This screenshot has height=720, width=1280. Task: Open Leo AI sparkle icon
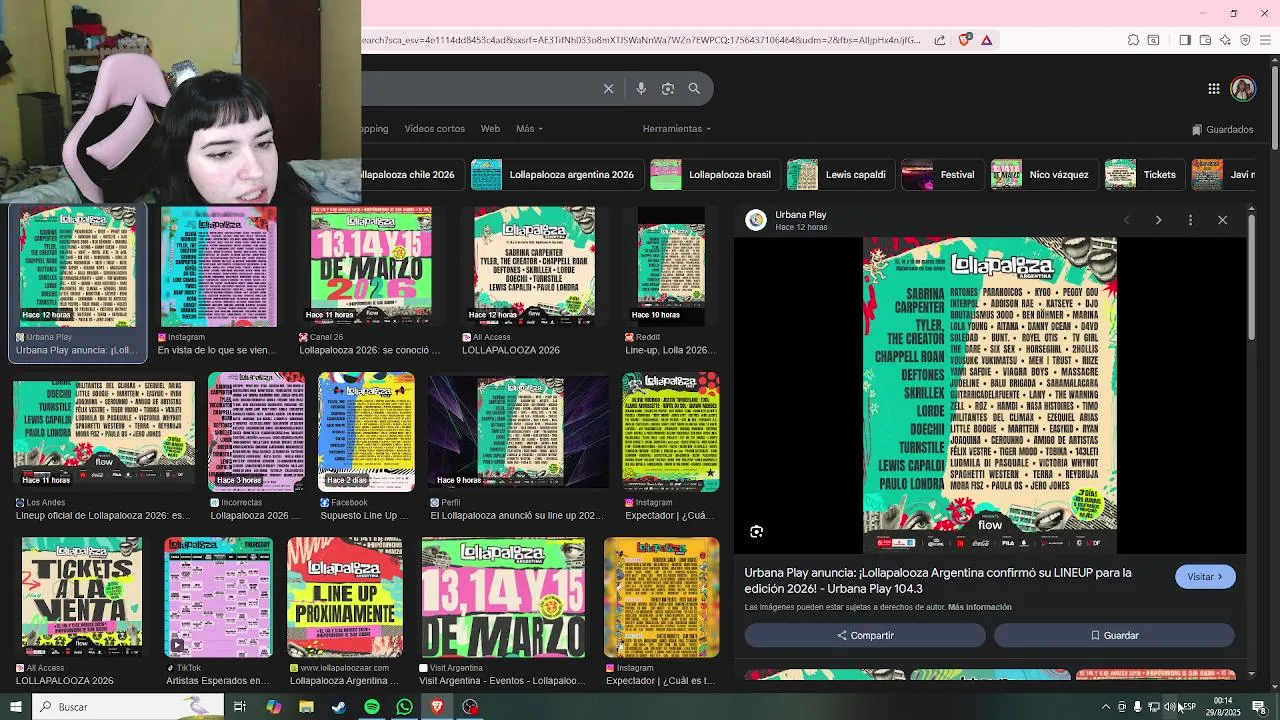coord(1225,40)
